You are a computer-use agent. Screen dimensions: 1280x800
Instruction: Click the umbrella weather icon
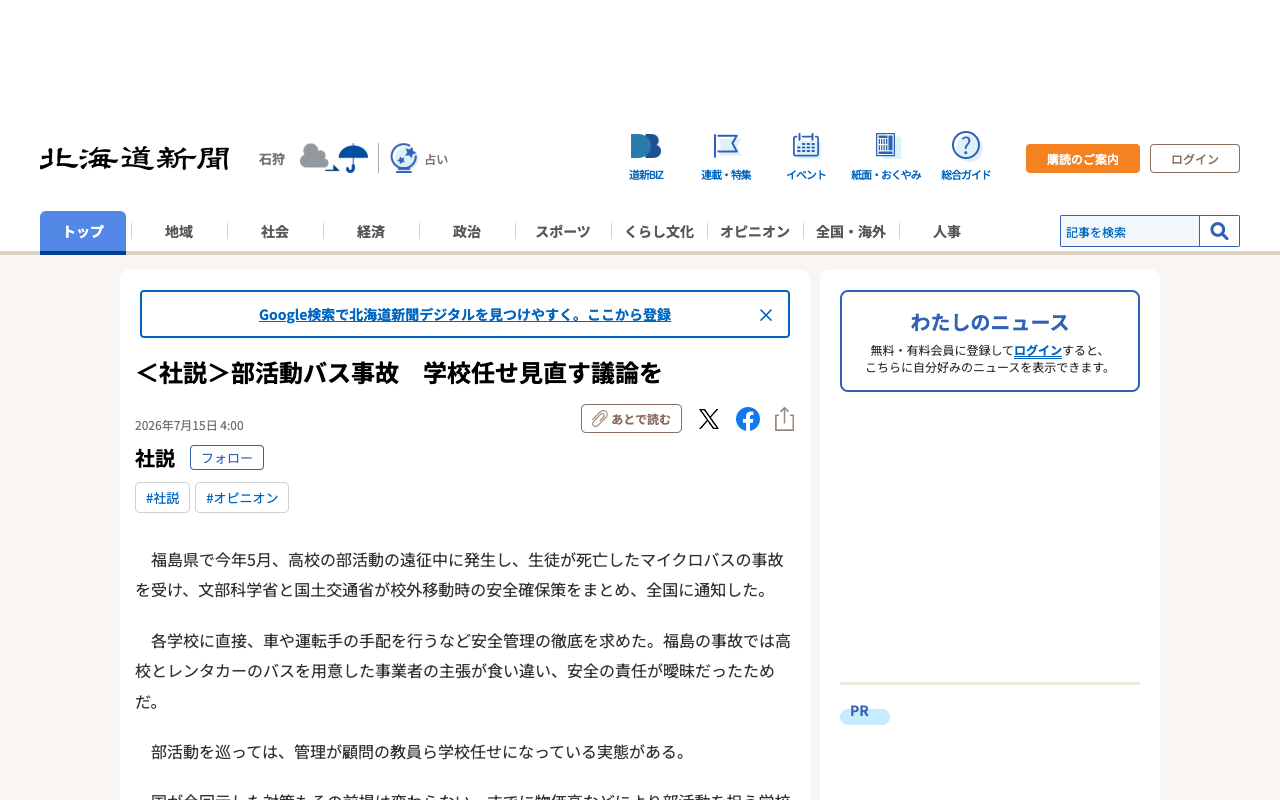click(x=353, y=157)
